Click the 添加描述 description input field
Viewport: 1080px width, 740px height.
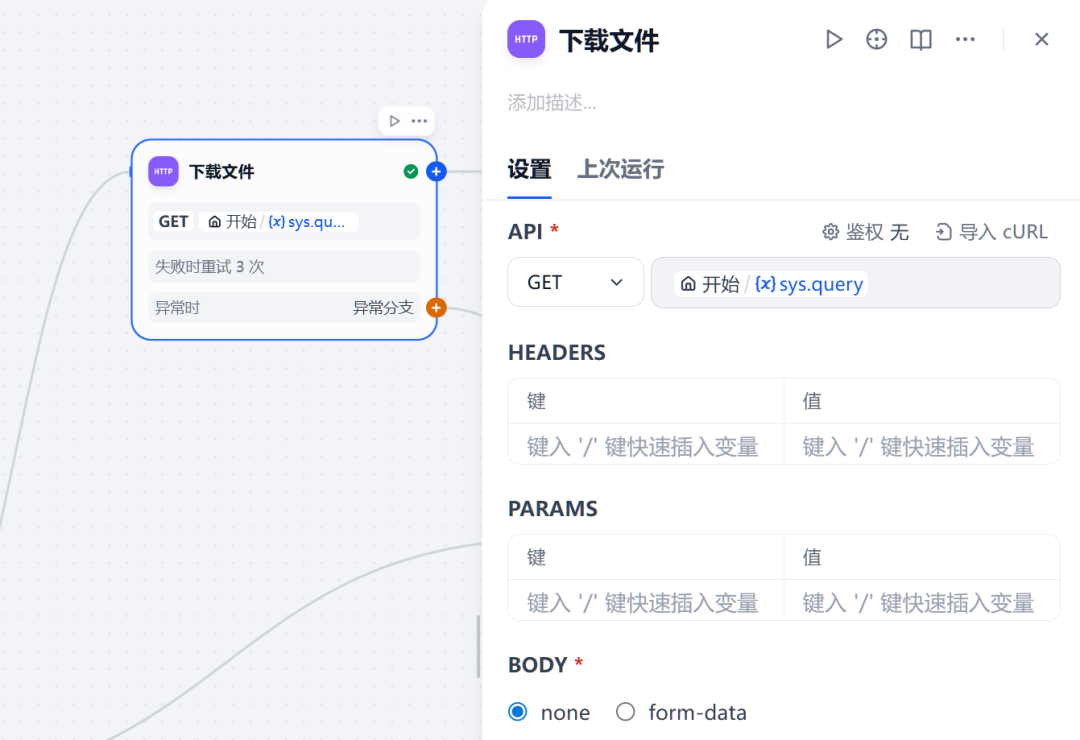[600, 101]
